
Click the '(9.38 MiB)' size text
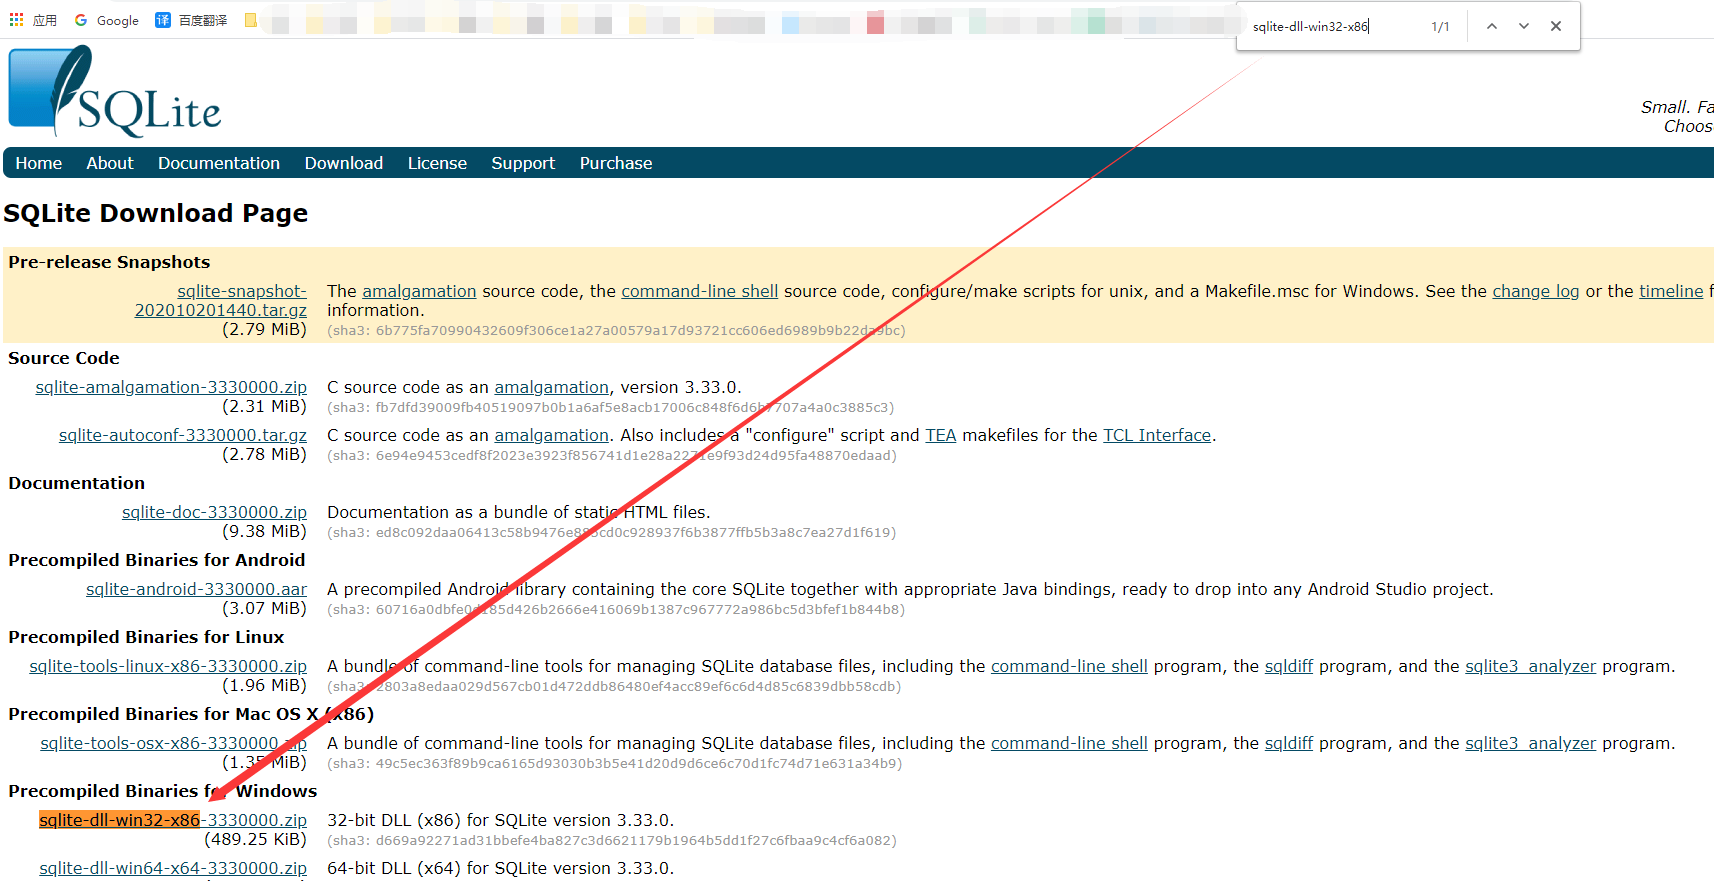pos(264,531)
